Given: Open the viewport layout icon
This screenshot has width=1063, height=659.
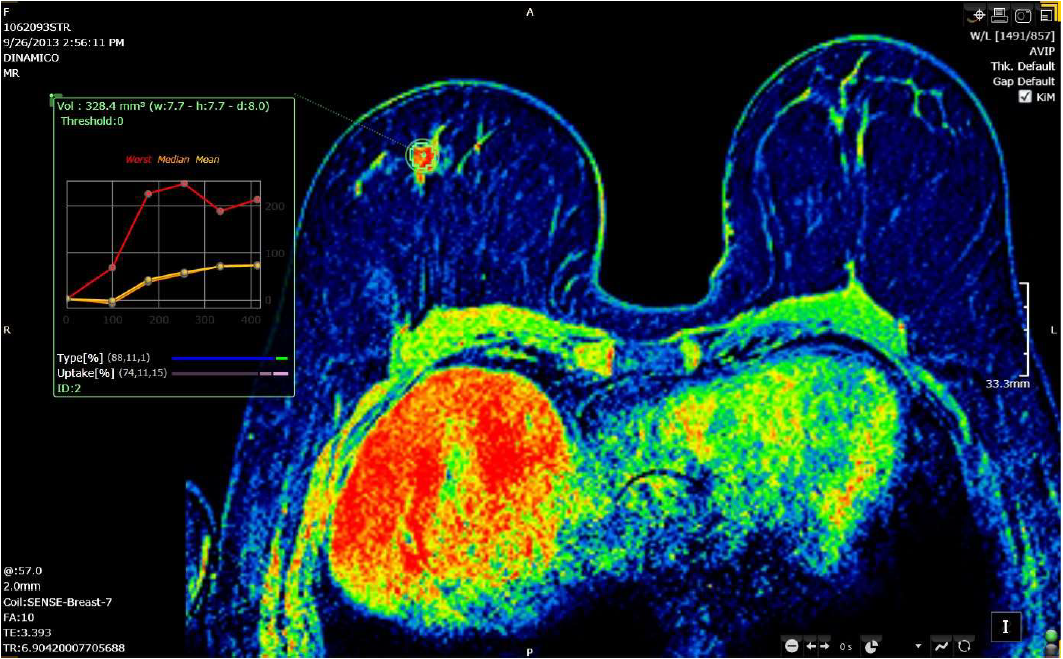Looking at the screenshot, I should point(1047,14).
